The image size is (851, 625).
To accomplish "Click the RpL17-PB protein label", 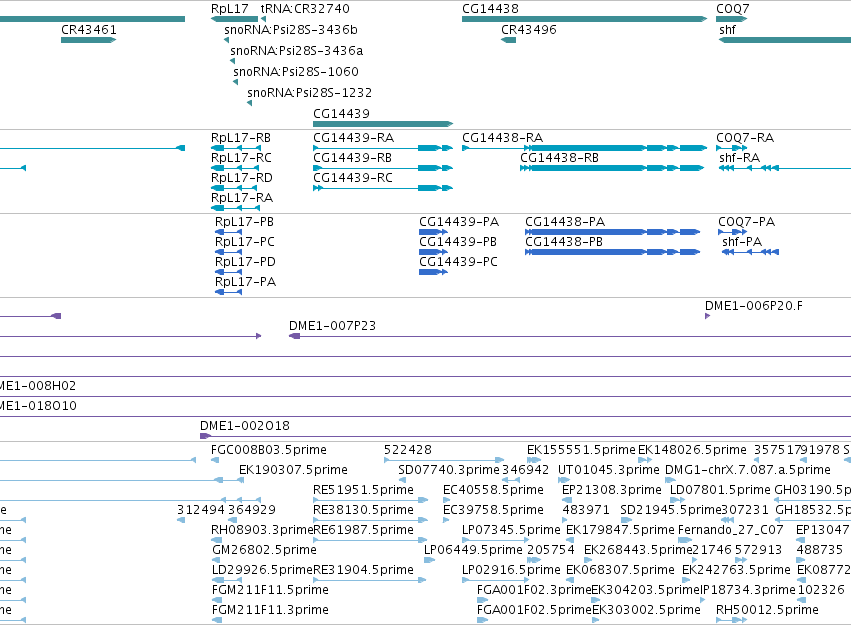I will 244,222.
